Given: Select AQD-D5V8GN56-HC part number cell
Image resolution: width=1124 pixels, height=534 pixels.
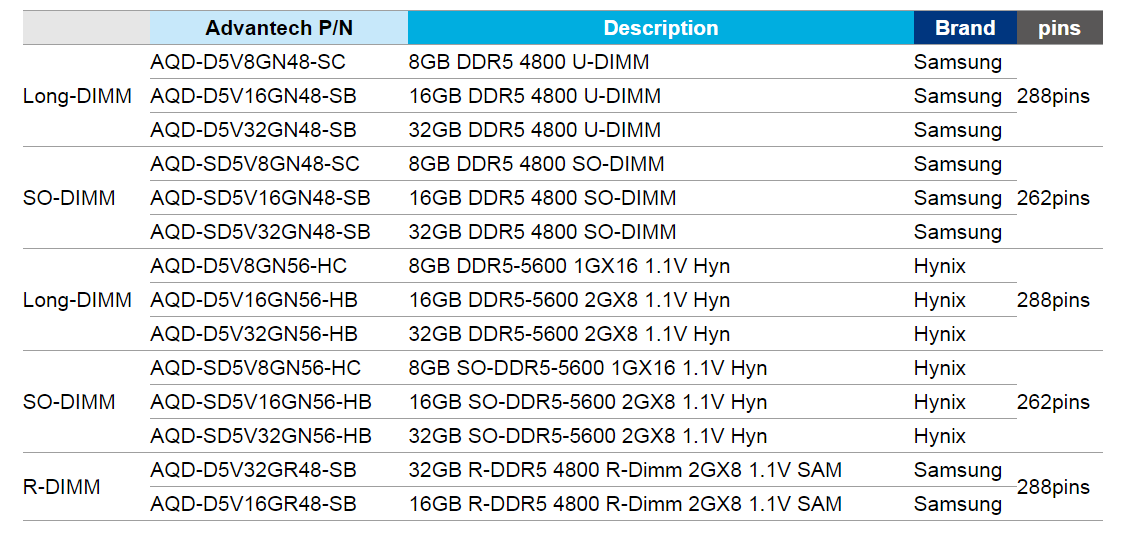Looking at the screenshot, I should 249,266.
